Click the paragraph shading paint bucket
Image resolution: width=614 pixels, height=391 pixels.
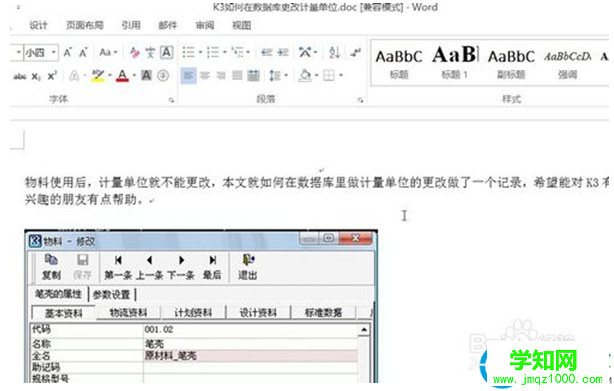click(305, 75)
